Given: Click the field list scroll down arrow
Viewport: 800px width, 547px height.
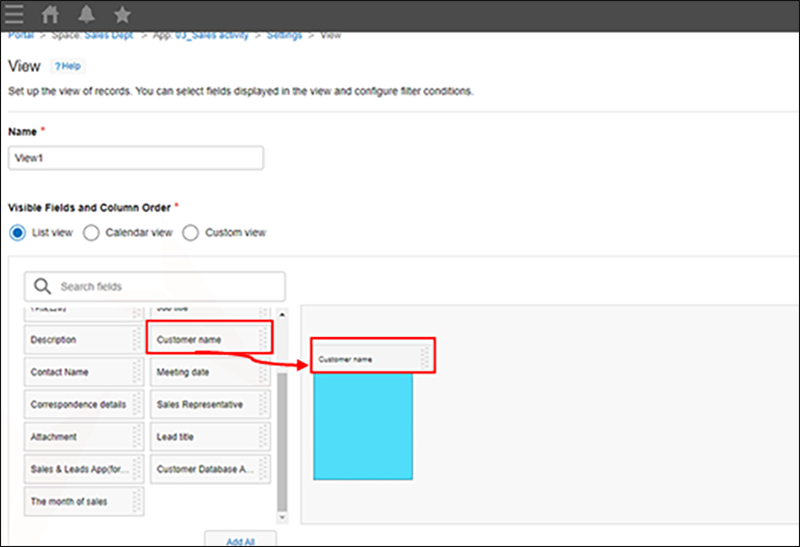Looking at the screenshot, I should [281, 517].
